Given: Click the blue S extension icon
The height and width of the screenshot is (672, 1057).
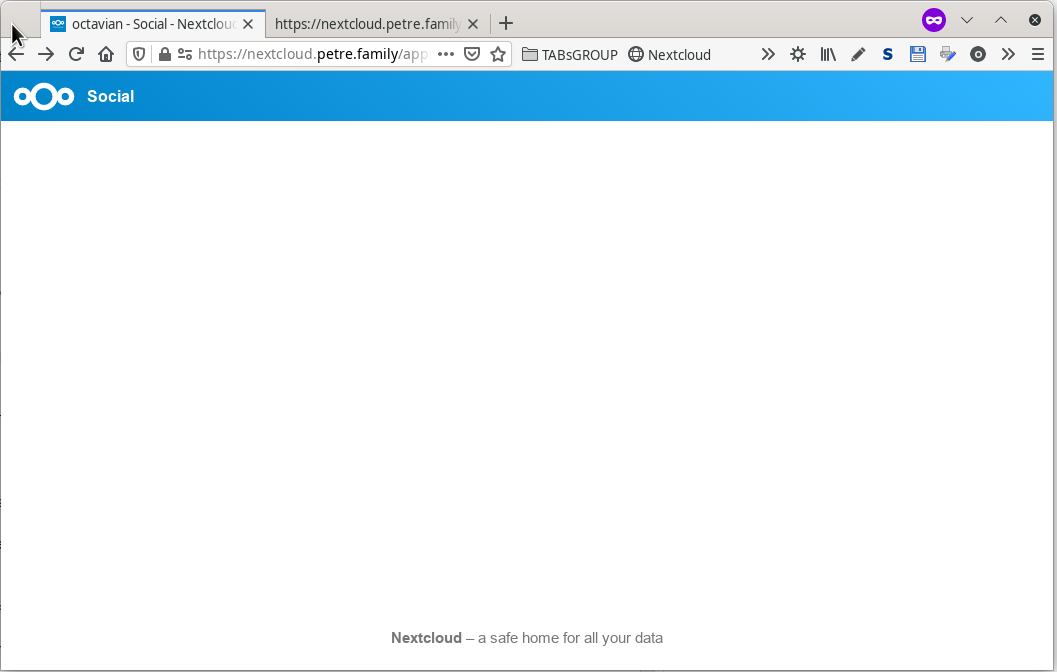Looking at the screenshot, I should 888,54.
